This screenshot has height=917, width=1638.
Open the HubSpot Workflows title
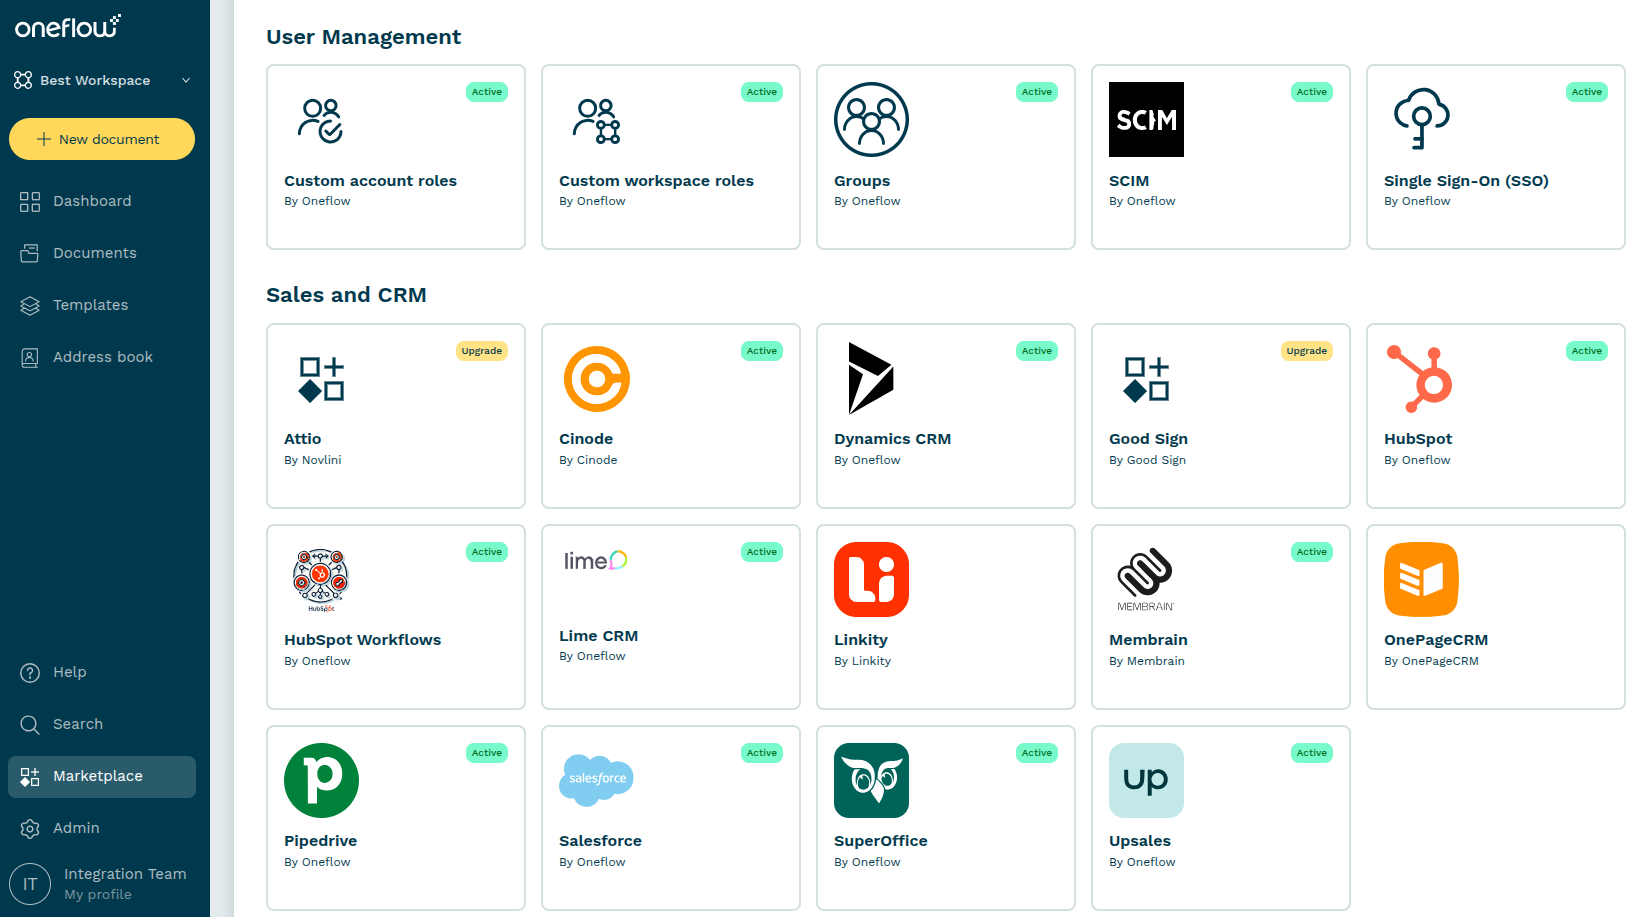(x=362, y=640)
